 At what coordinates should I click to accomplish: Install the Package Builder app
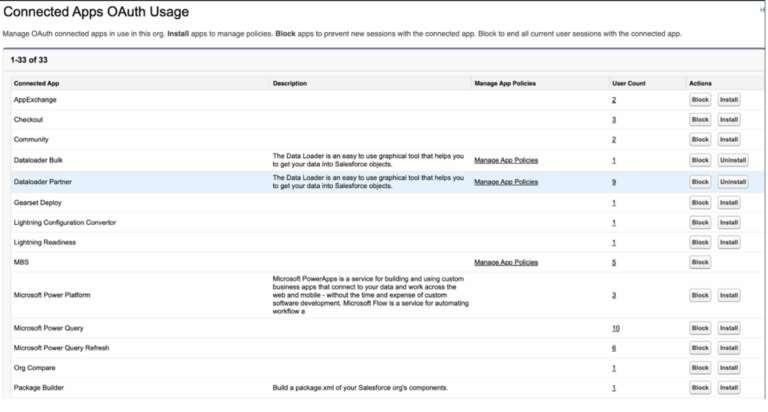pos(728,388)
